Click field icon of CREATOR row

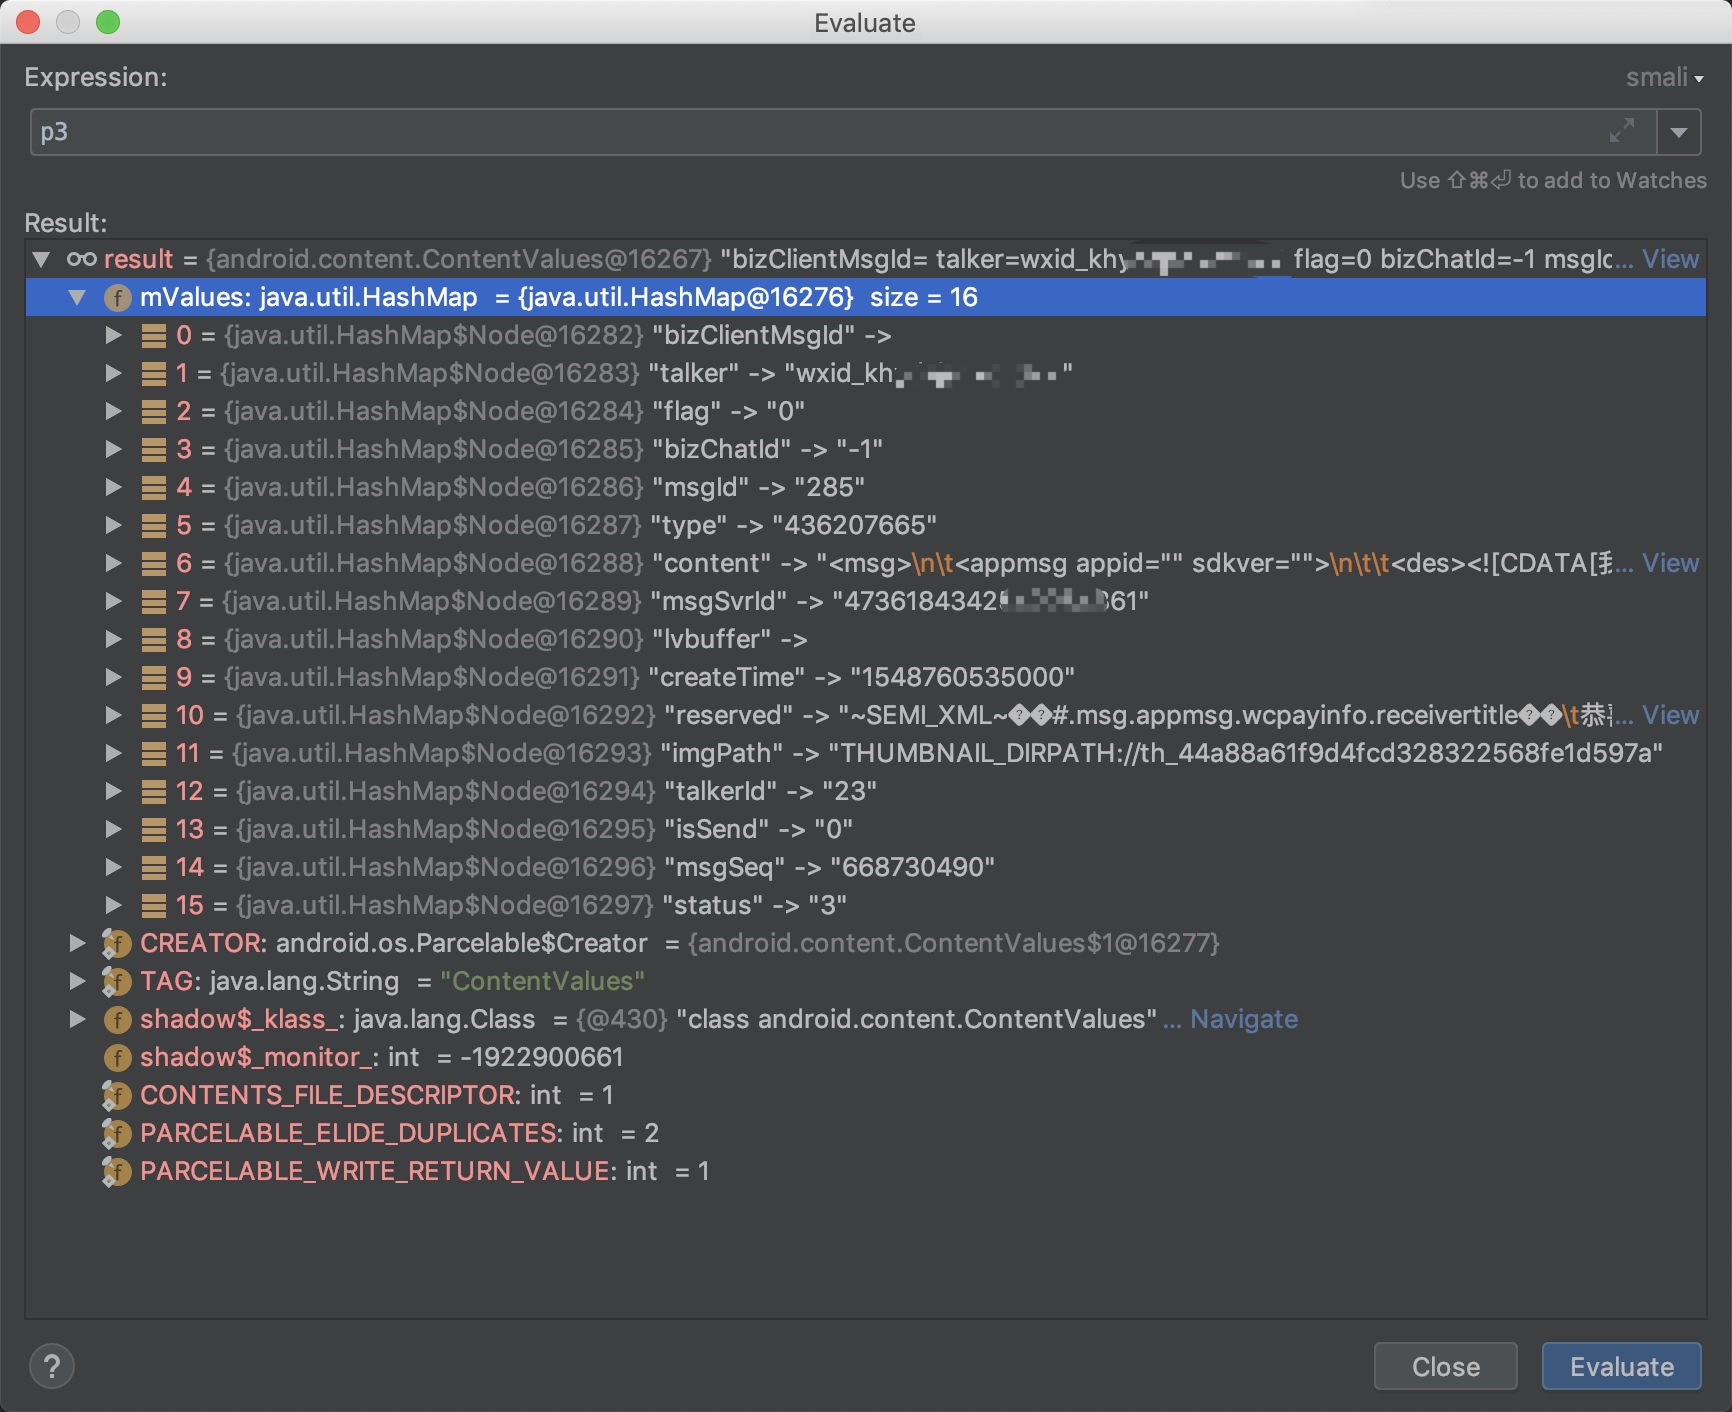[x=117, y=943]
